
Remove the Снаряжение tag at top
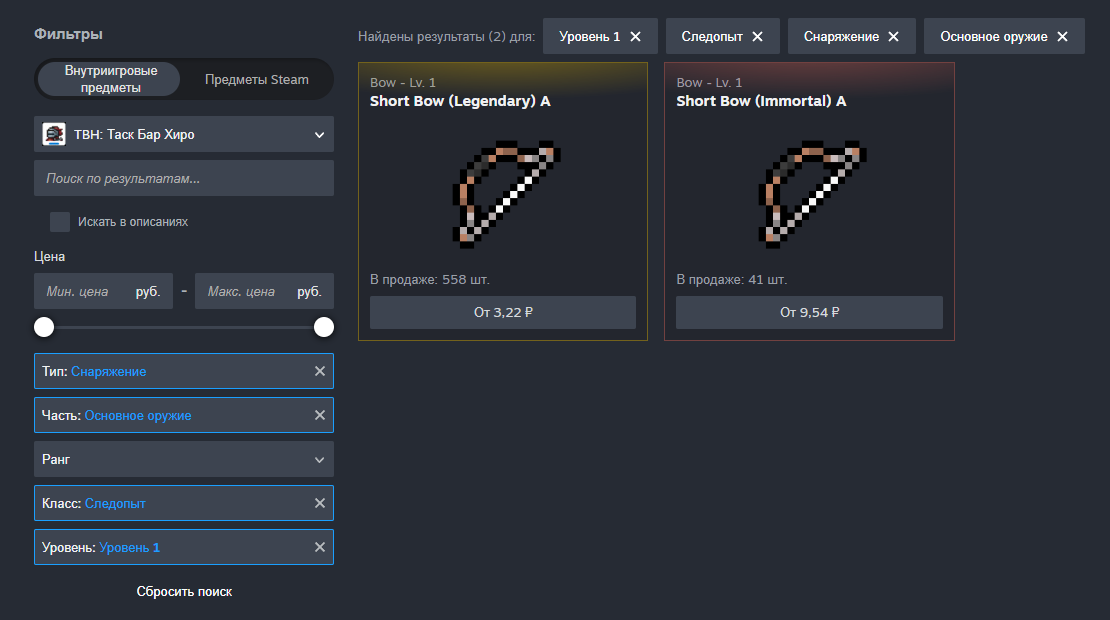click(x=893, y=37)
